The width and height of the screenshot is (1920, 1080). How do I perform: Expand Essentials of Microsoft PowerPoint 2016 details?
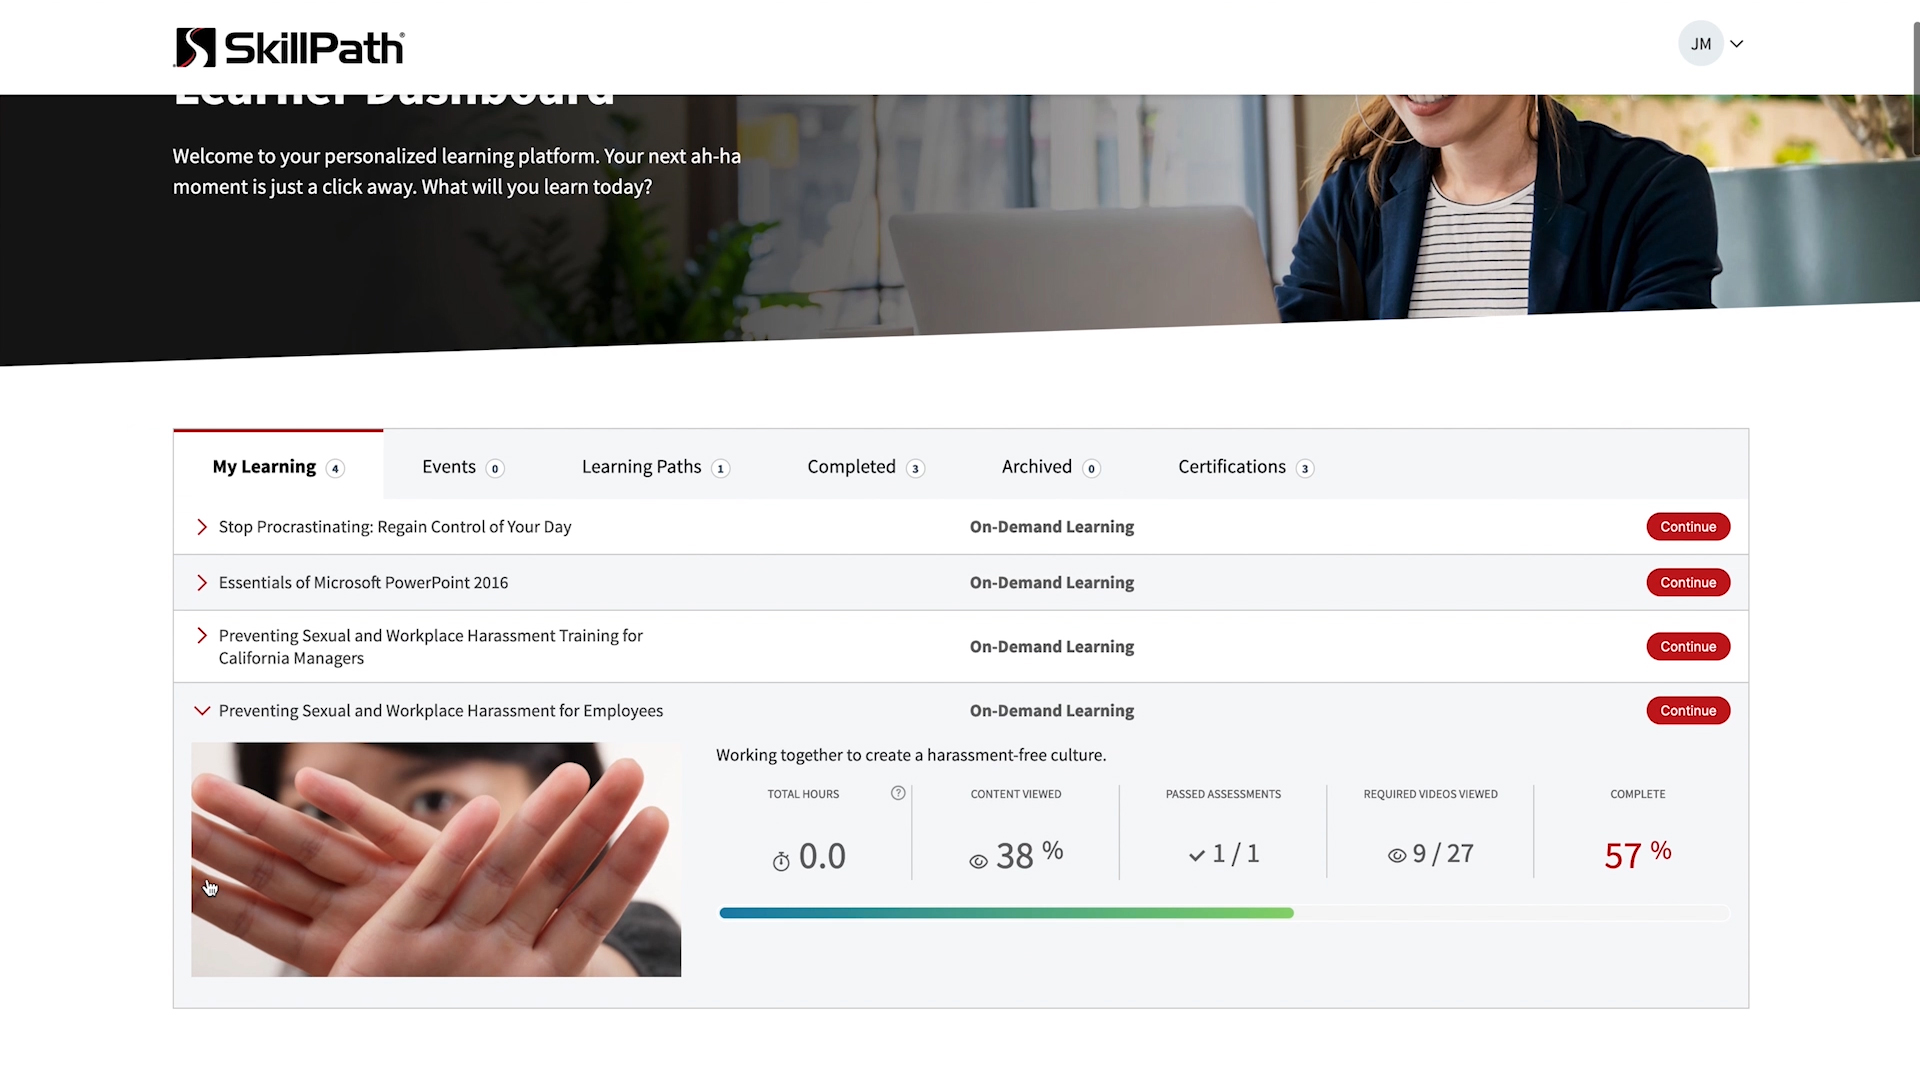coord(201,583)
